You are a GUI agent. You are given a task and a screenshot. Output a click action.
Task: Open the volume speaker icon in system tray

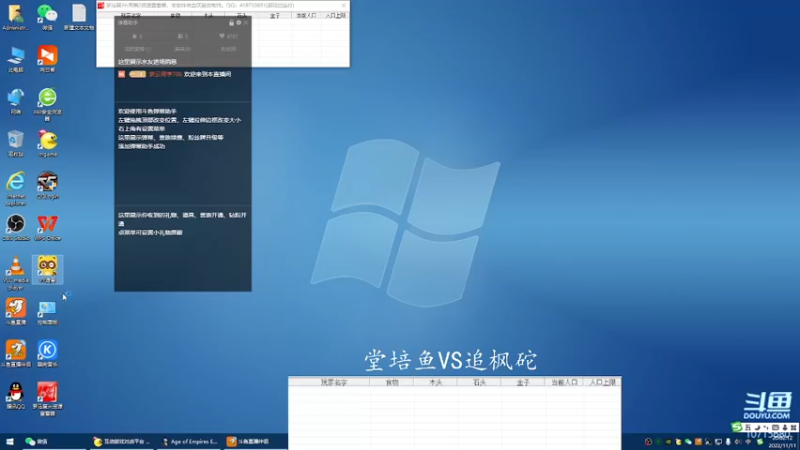738,442
